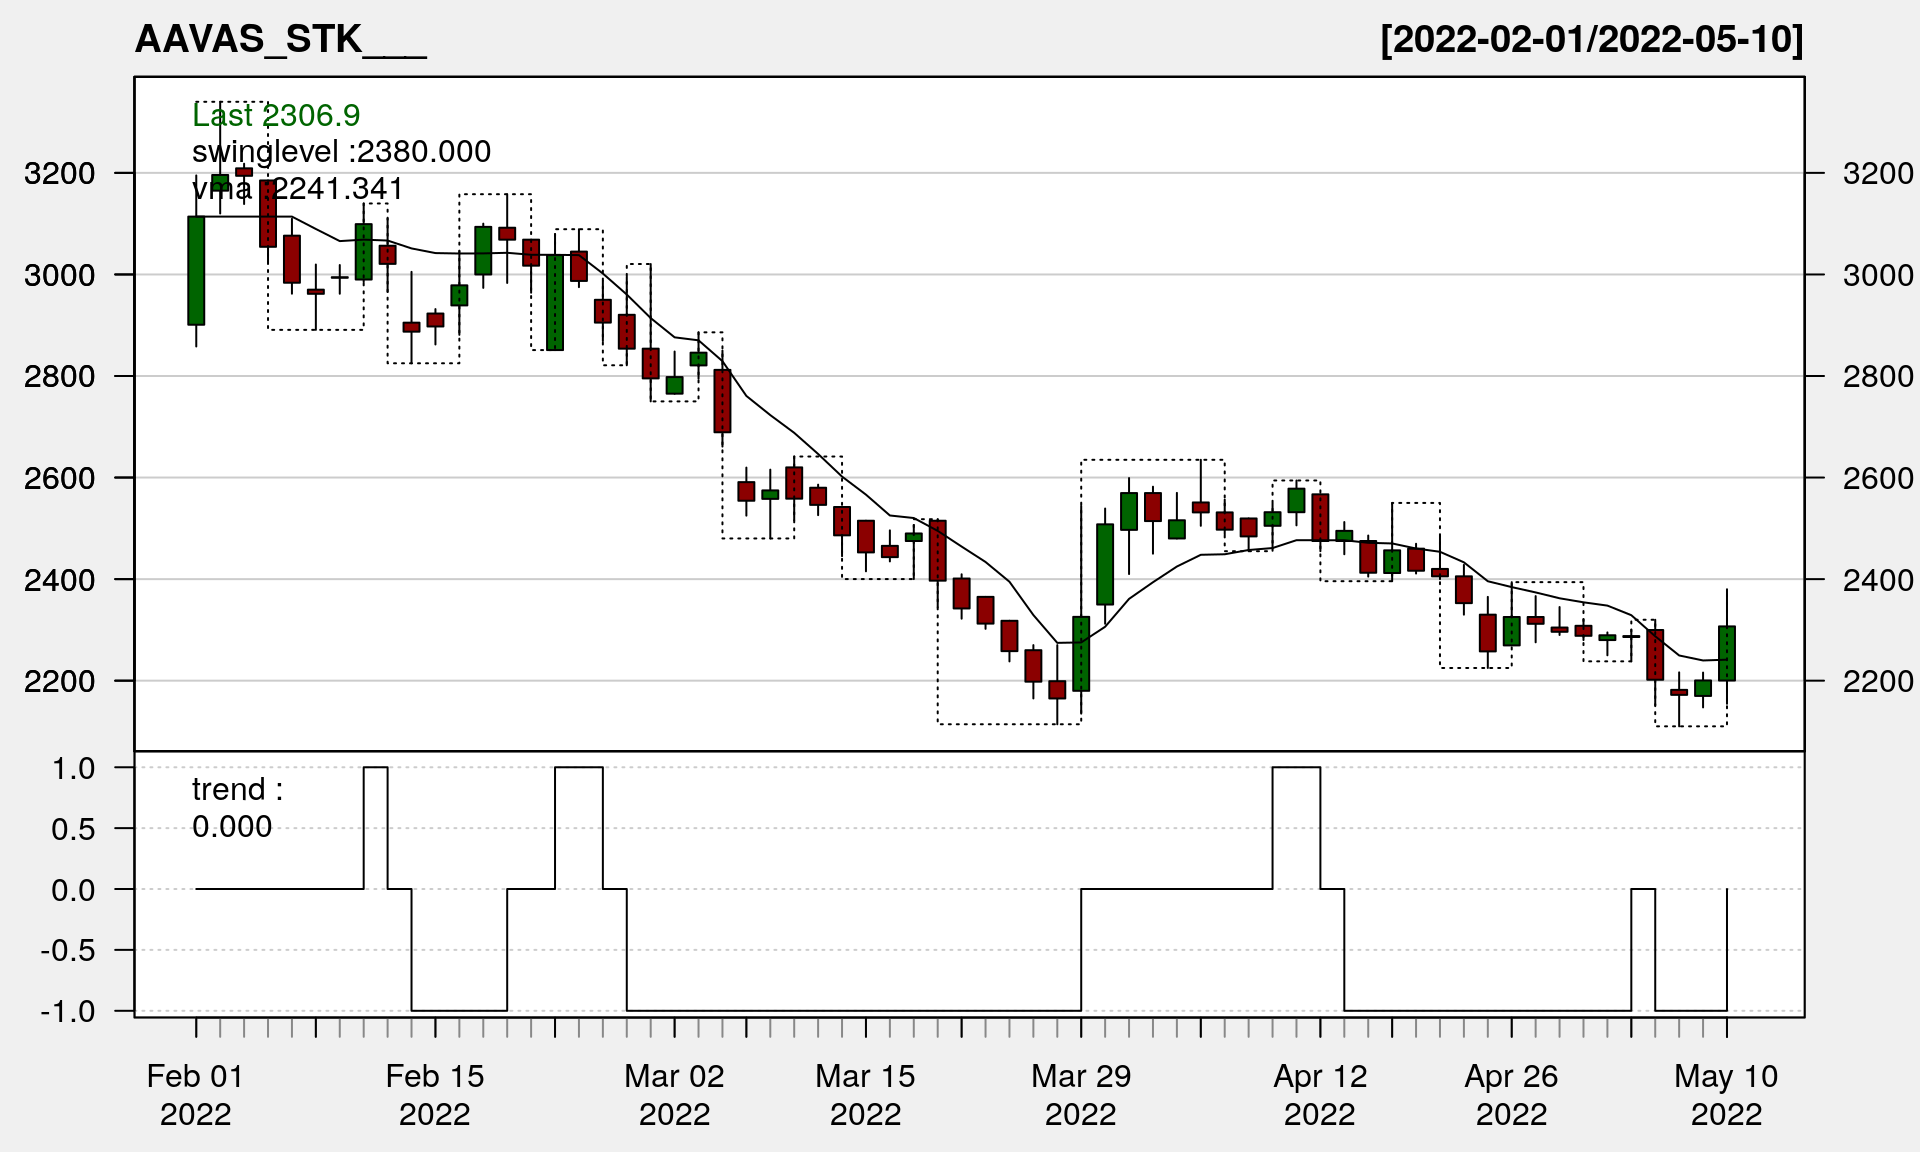This screenshot has width=1920, height=1152.
Task: Click the 2800 label on left price axis
Action: click(59, 377)
